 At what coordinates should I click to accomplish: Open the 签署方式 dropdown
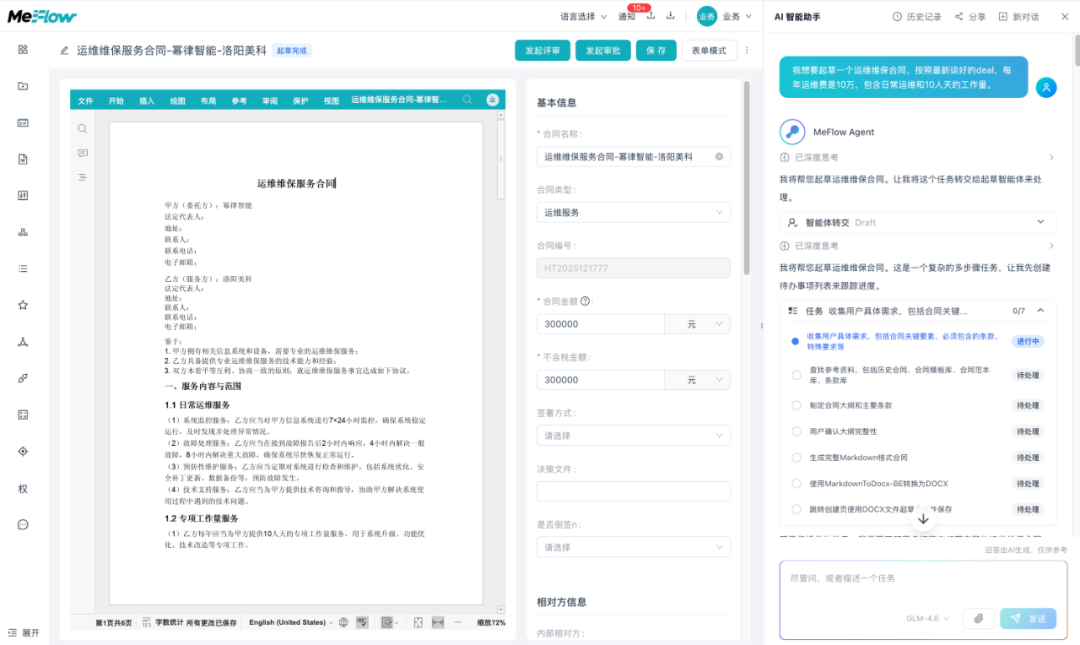[x=633, y=436]
